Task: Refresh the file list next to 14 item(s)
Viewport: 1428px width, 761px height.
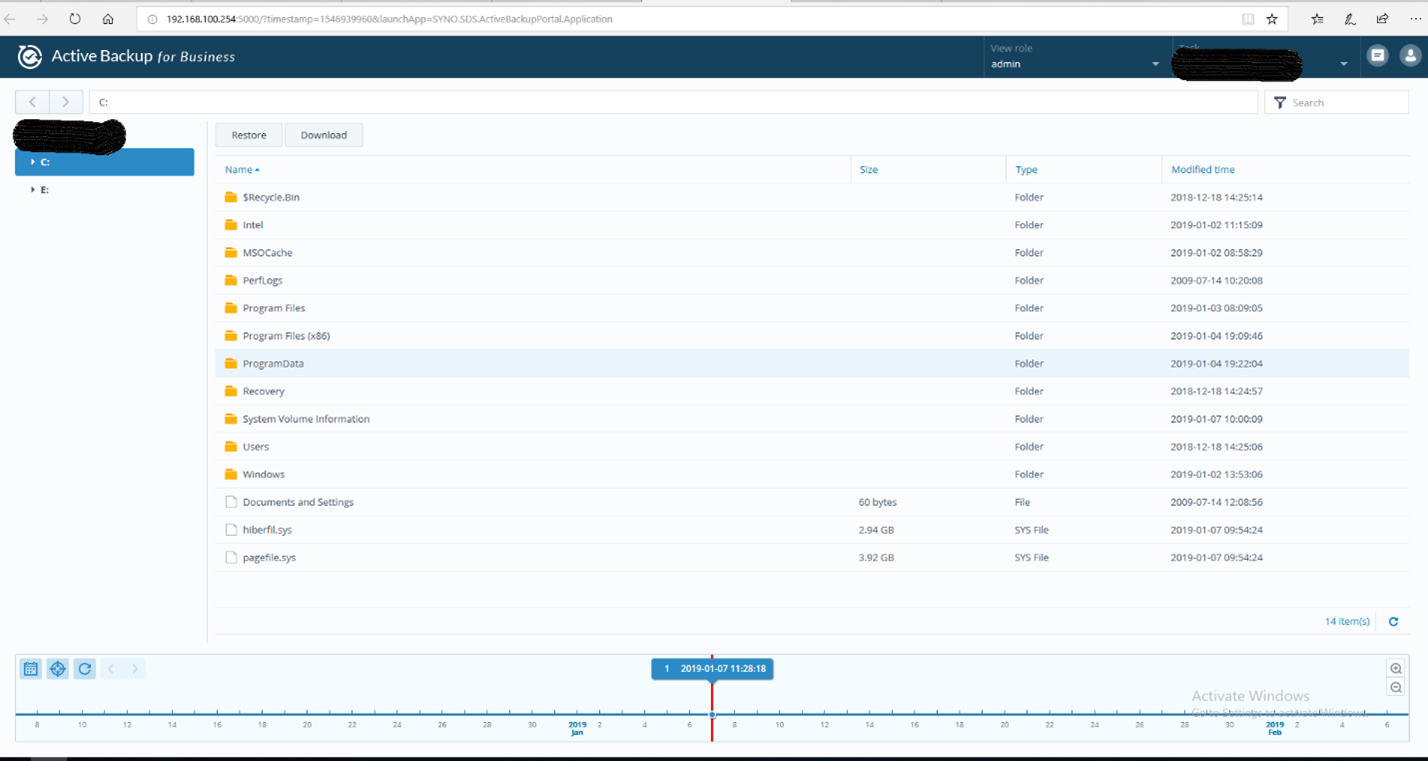Action: tap(1393, 622)
